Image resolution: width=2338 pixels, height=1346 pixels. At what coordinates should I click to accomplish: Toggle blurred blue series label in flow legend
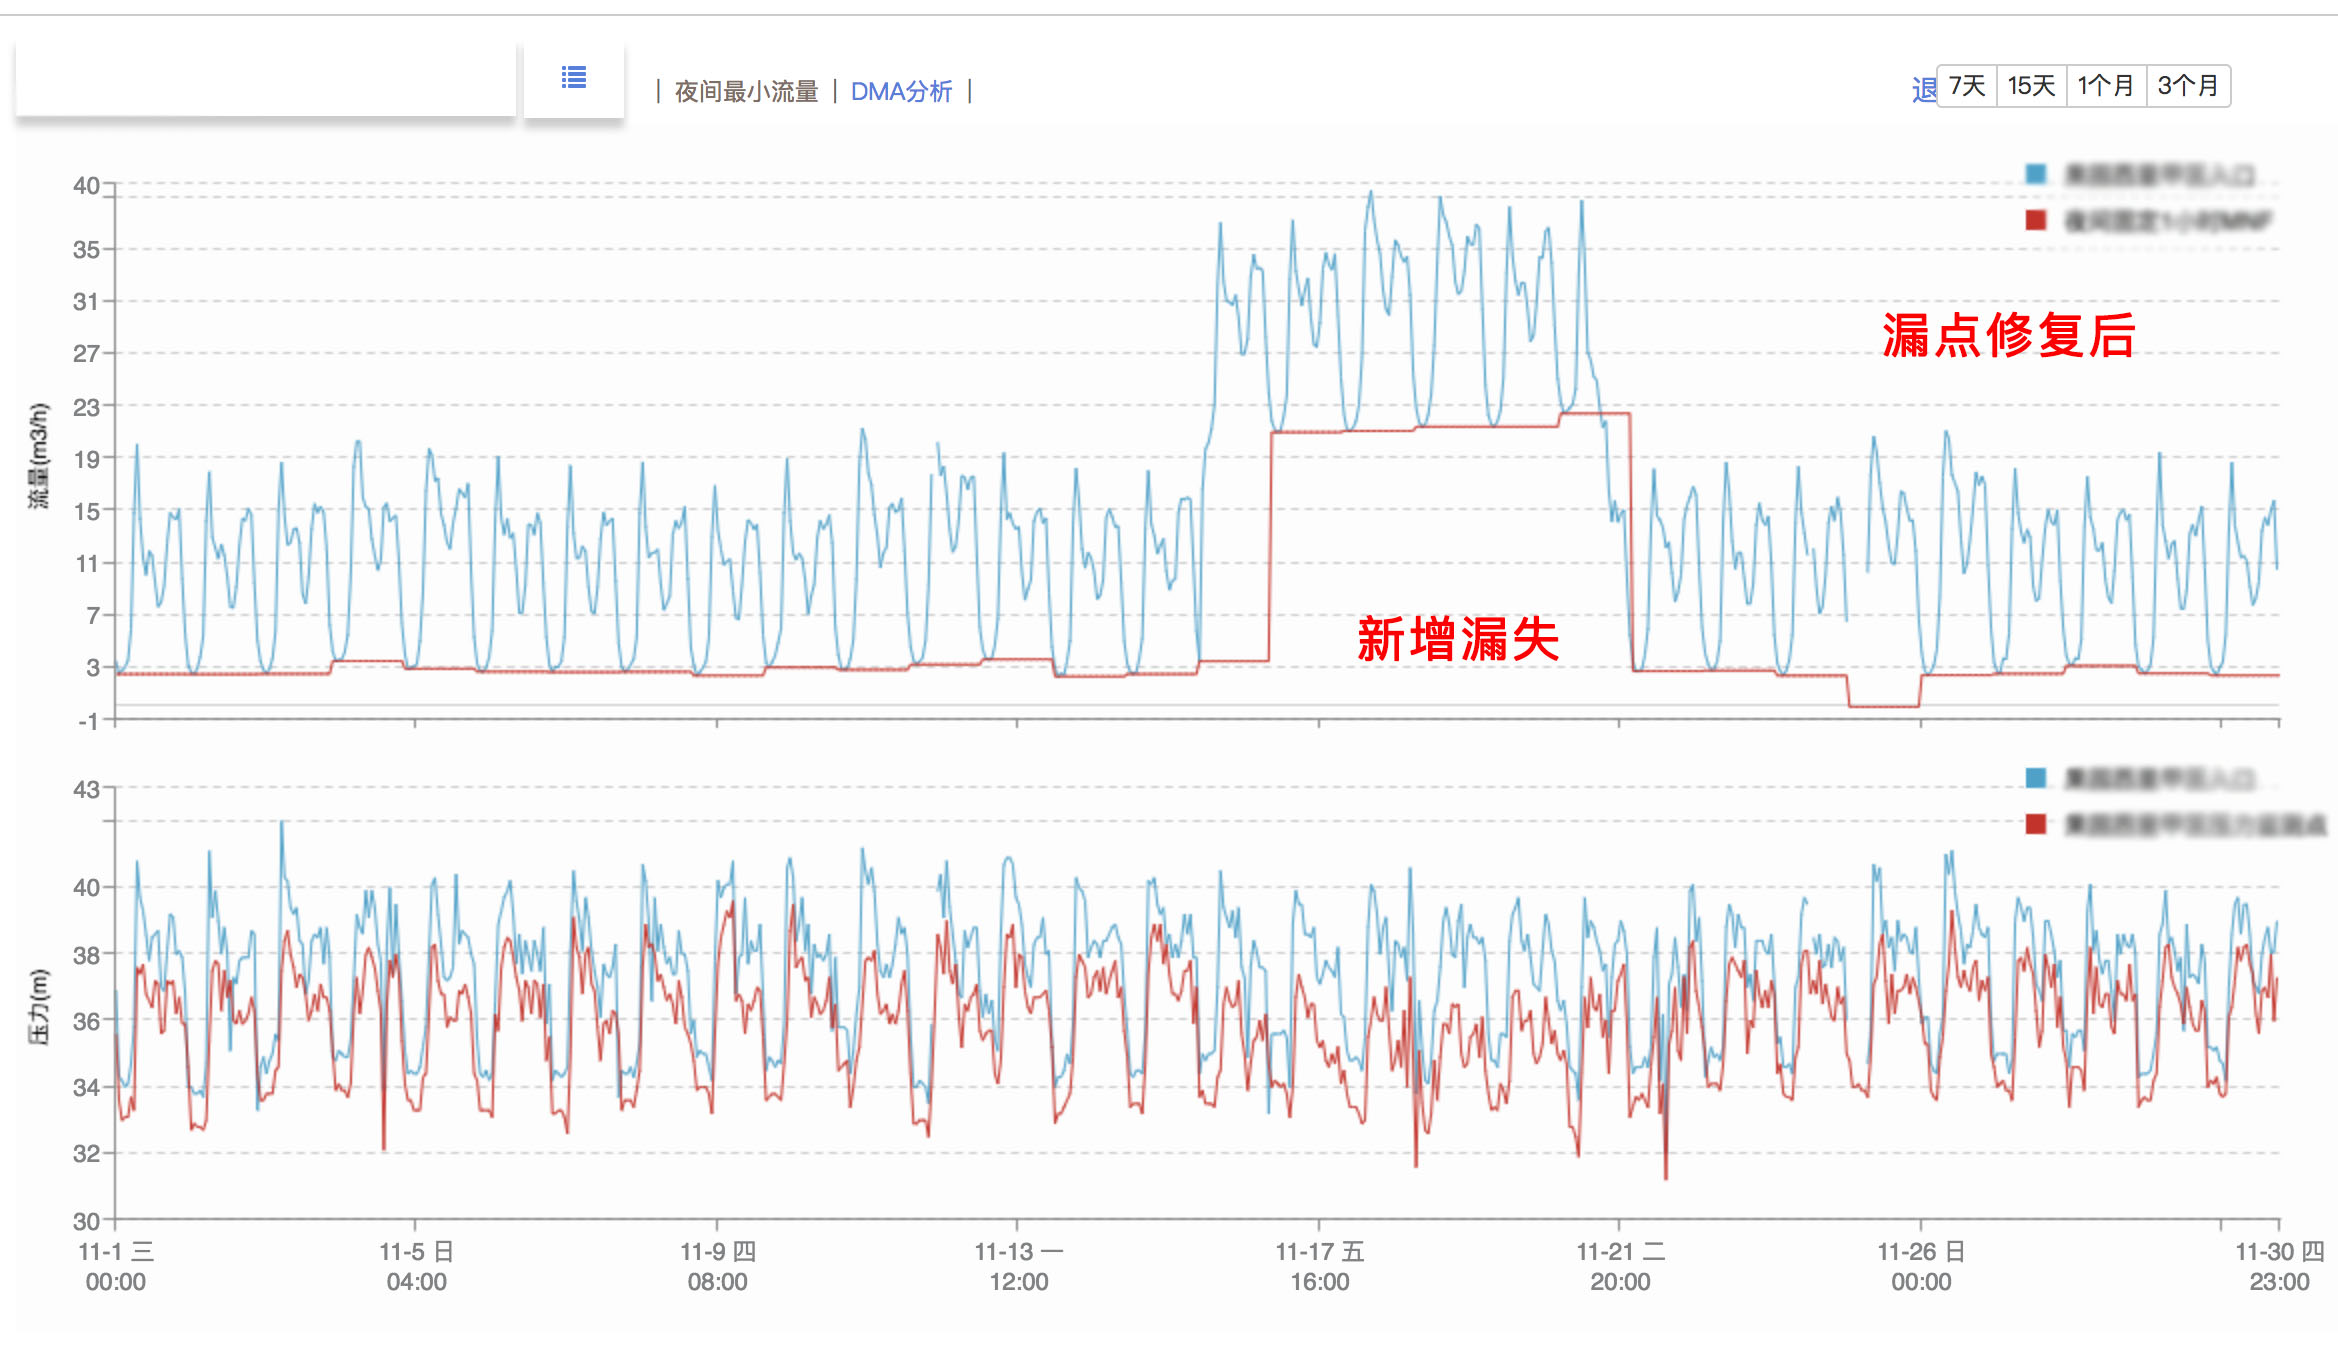[2158, 175]
